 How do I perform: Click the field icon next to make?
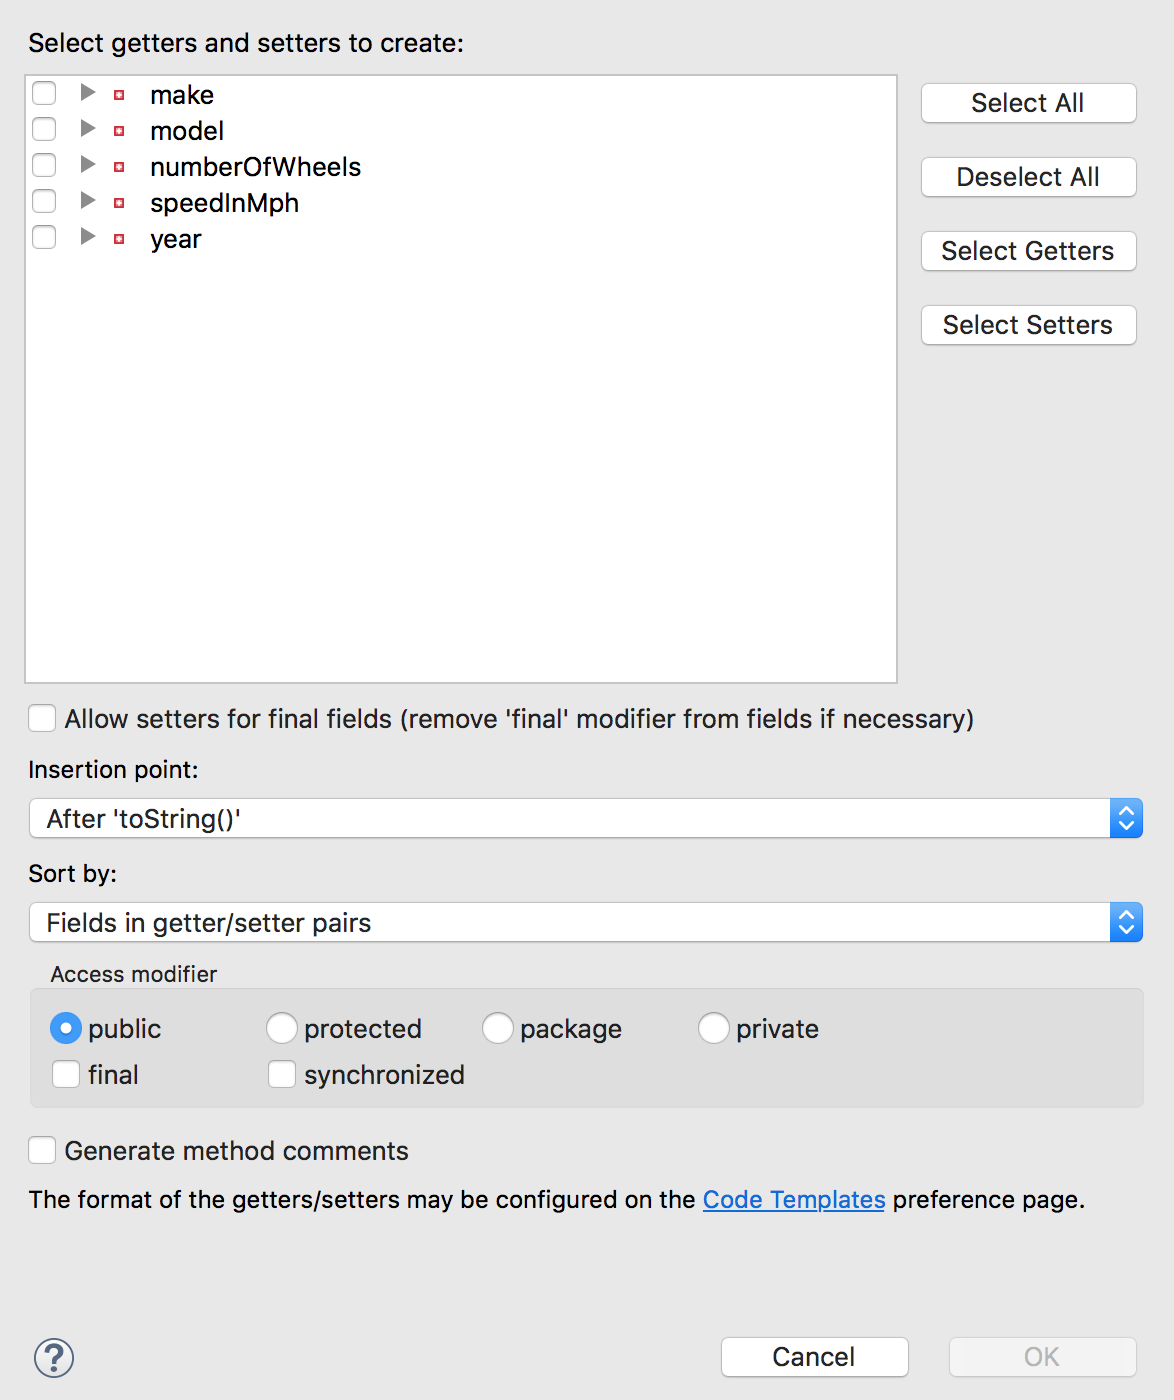point(120,93)
